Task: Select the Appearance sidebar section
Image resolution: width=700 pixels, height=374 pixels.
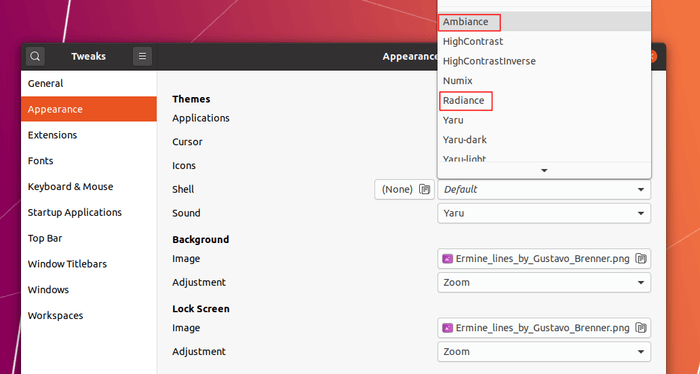Action: (x=89, y=109)
